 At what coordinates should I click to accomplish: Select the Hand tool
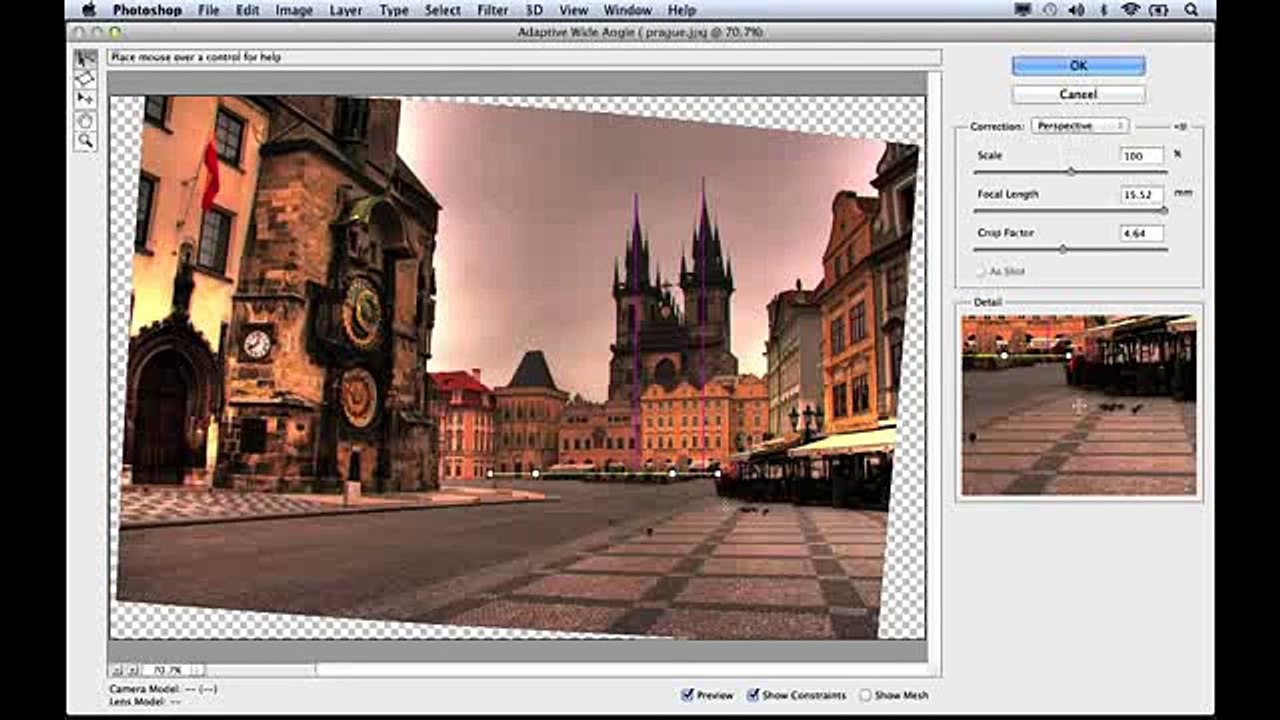[x=86, y=120]
